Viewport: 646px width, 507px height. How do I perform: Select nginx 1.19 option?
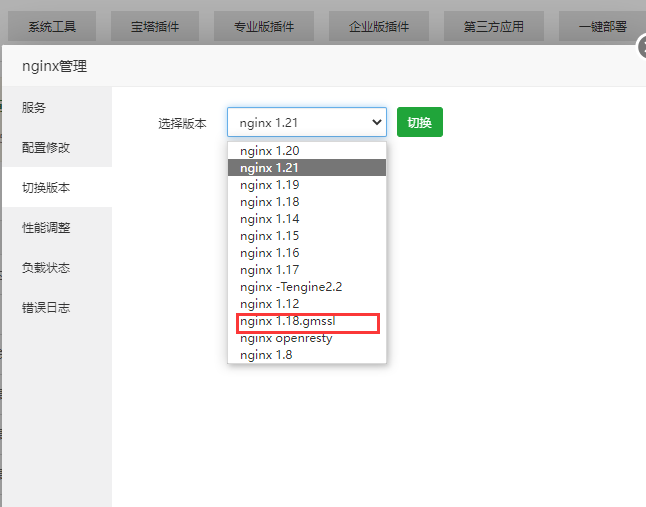pos(307,185)
